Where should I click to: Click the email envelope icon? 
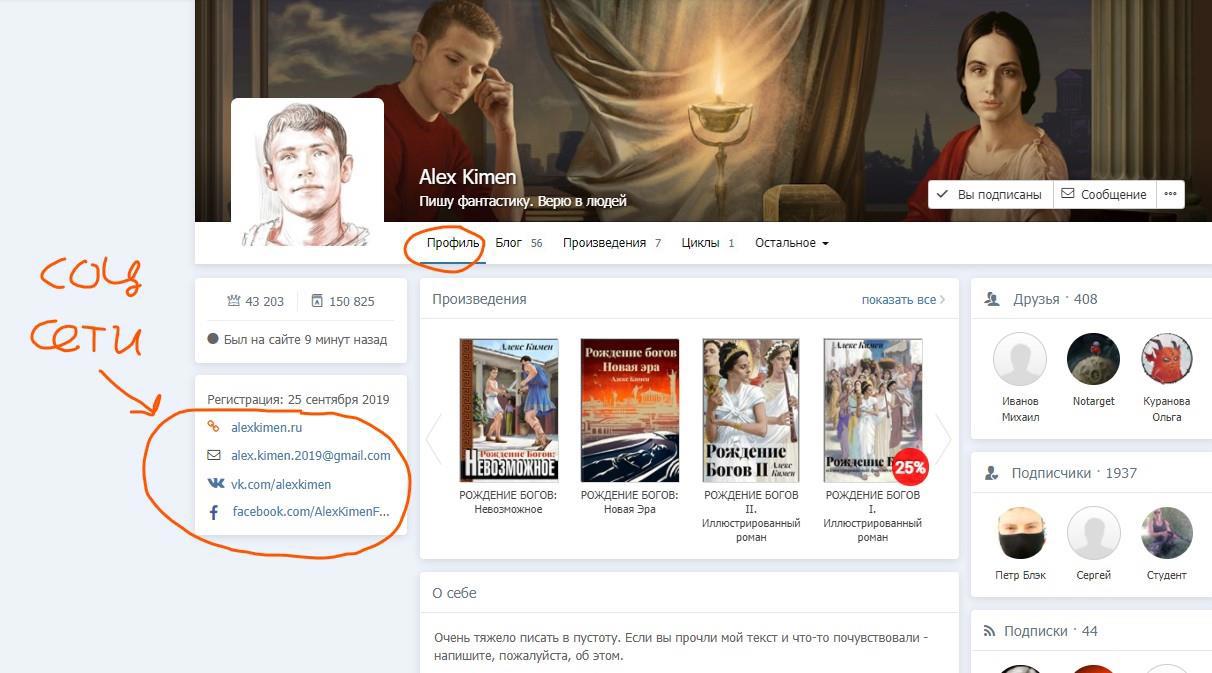coord(214,455)
